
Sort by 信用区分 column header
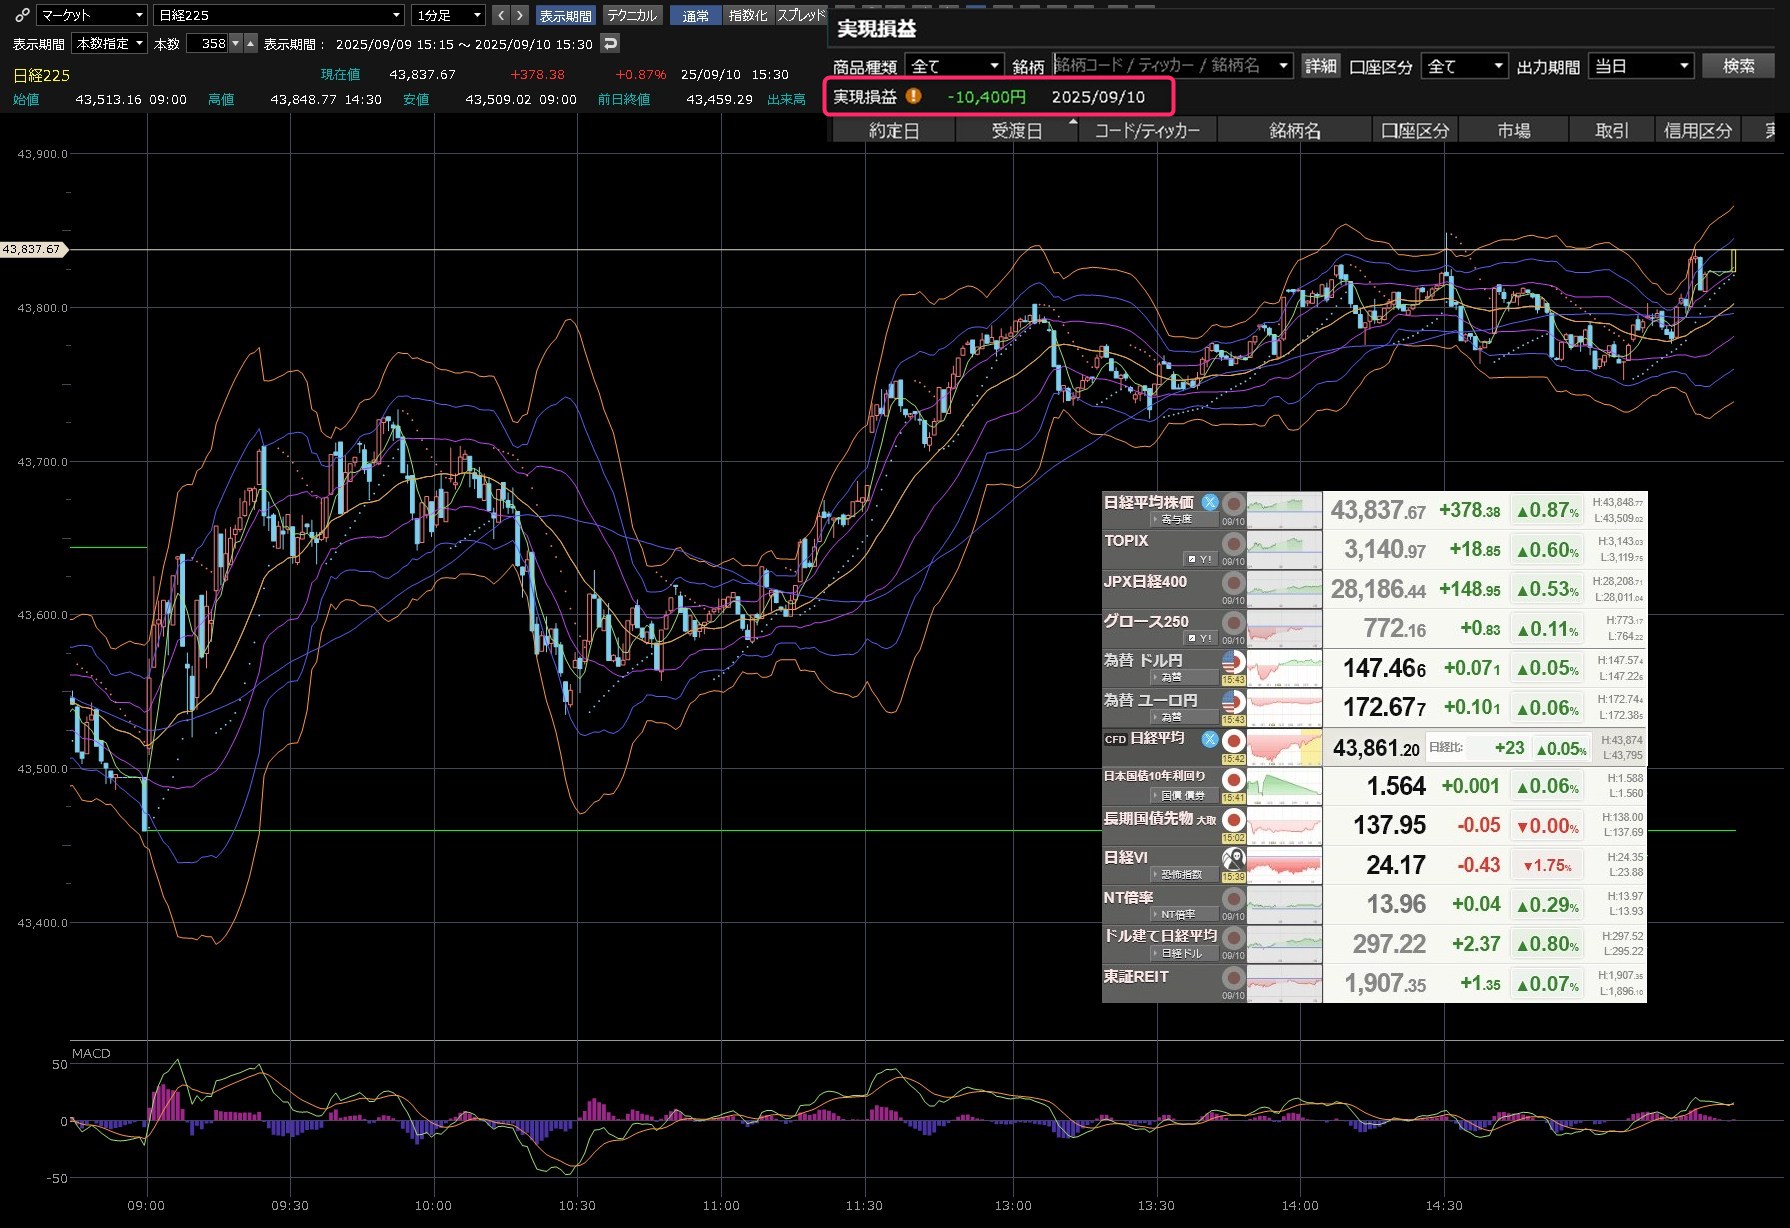(1698, 131)
